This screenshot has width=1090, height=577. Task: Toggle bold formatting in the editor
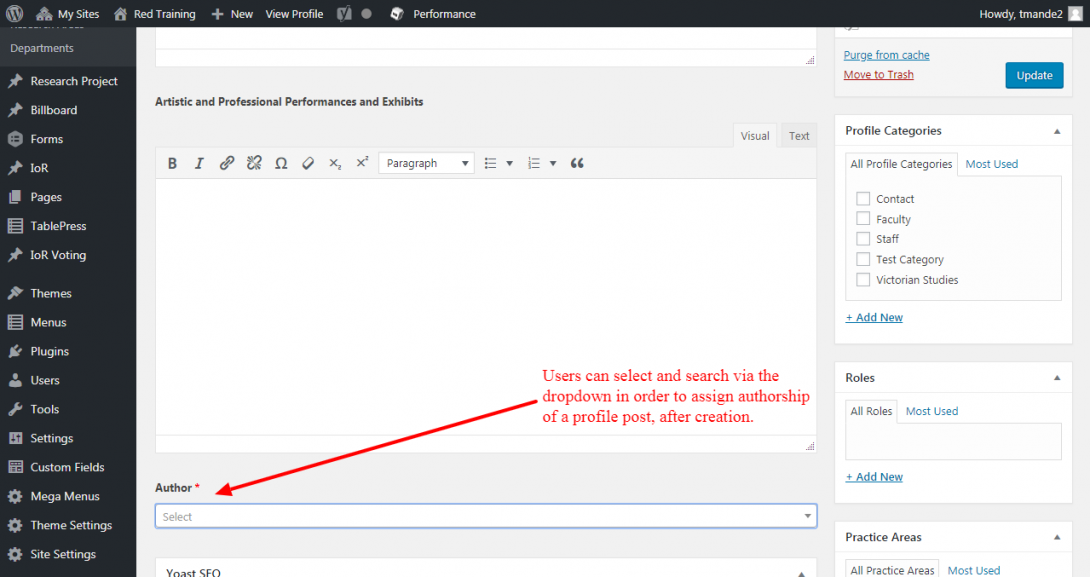click(172, 162)
